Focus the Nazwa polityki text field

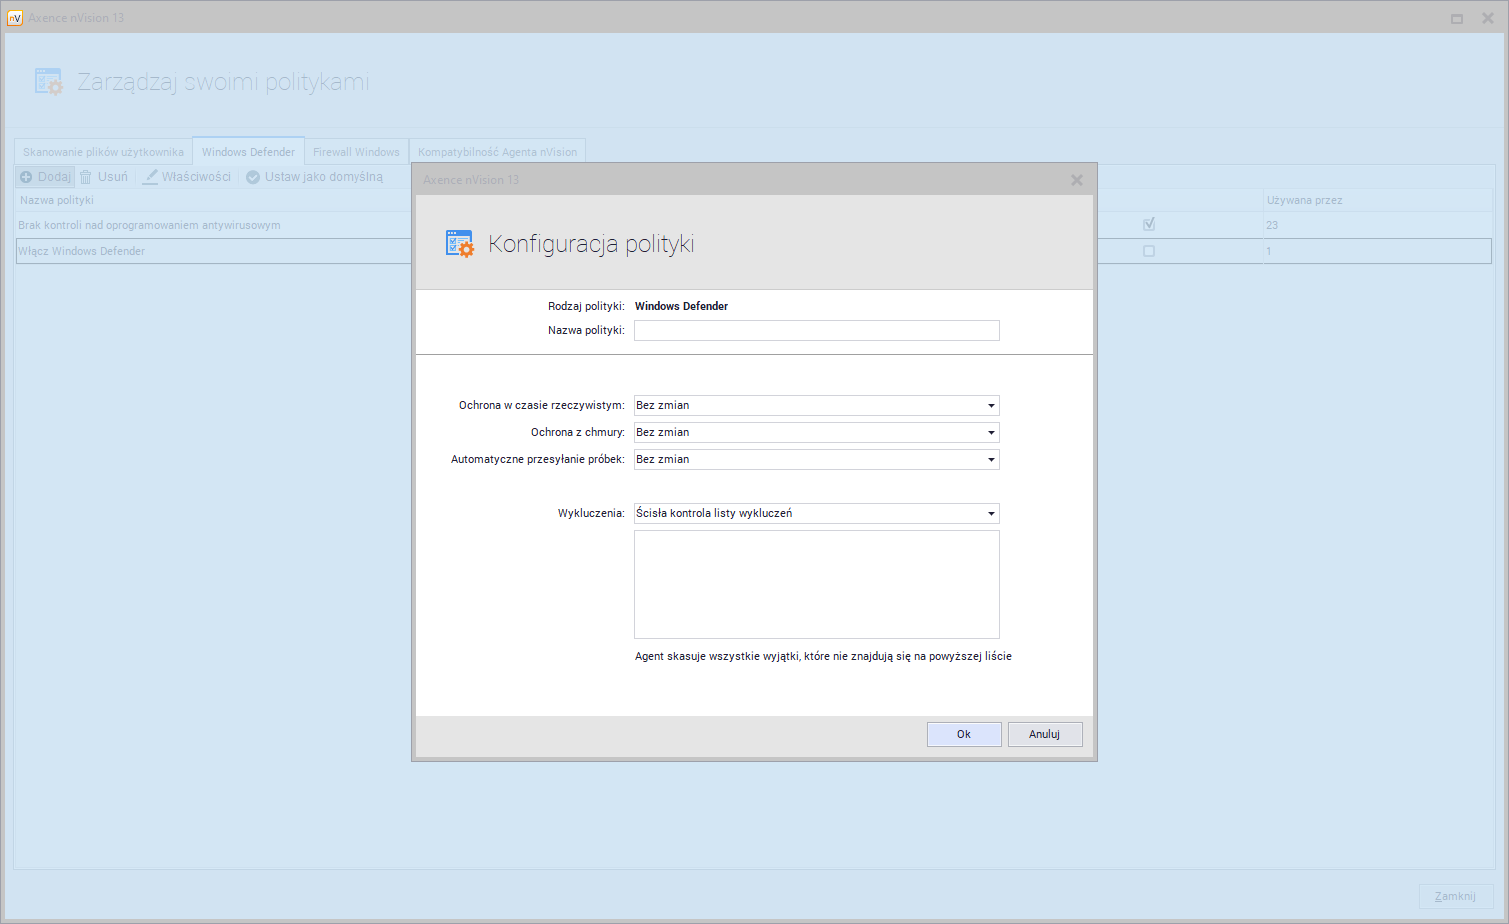(x=816, y=331)
